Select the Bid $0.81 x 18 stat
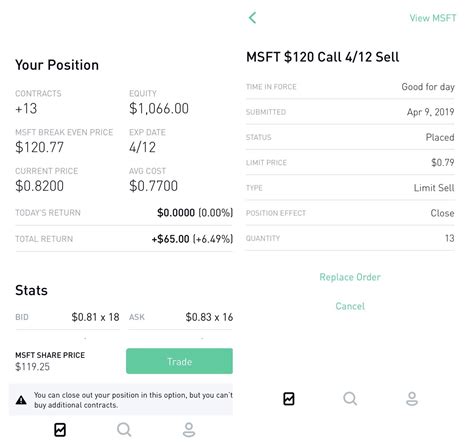Viewport: 474px width, 443px height. (x=67, y=317)
